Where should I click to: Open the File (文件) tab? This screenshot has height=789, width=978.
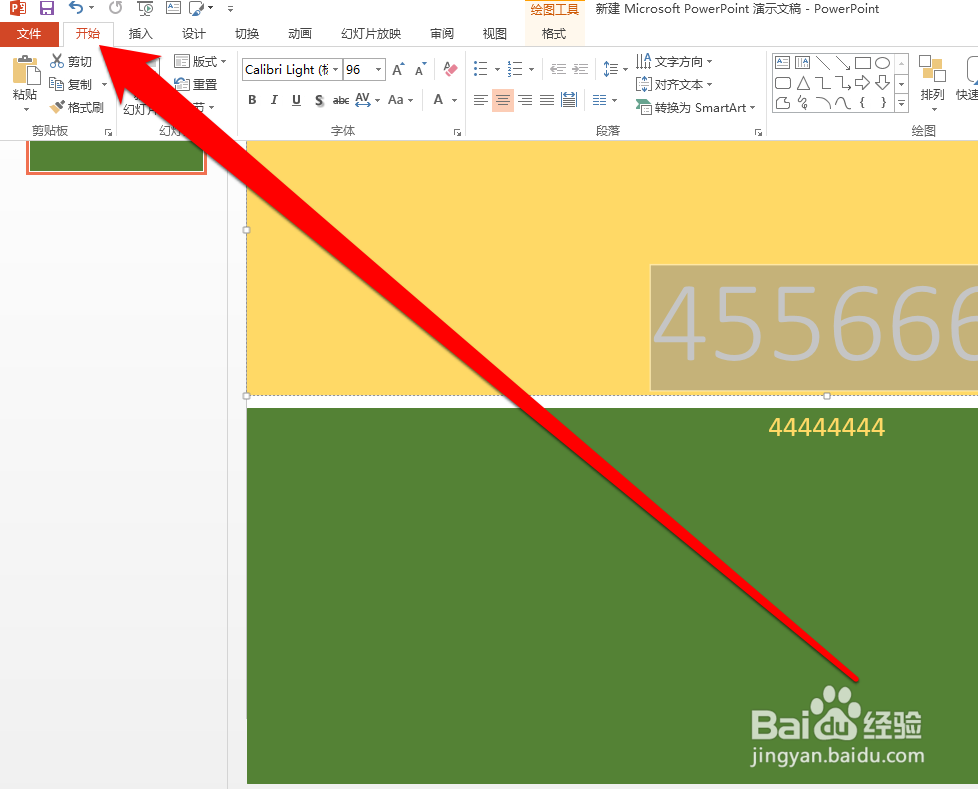pos(29,34)
